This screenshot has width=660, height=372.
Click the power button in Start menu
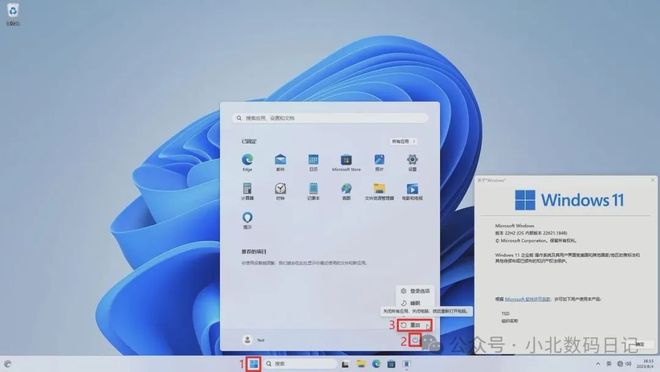click(x=415, y=340)
